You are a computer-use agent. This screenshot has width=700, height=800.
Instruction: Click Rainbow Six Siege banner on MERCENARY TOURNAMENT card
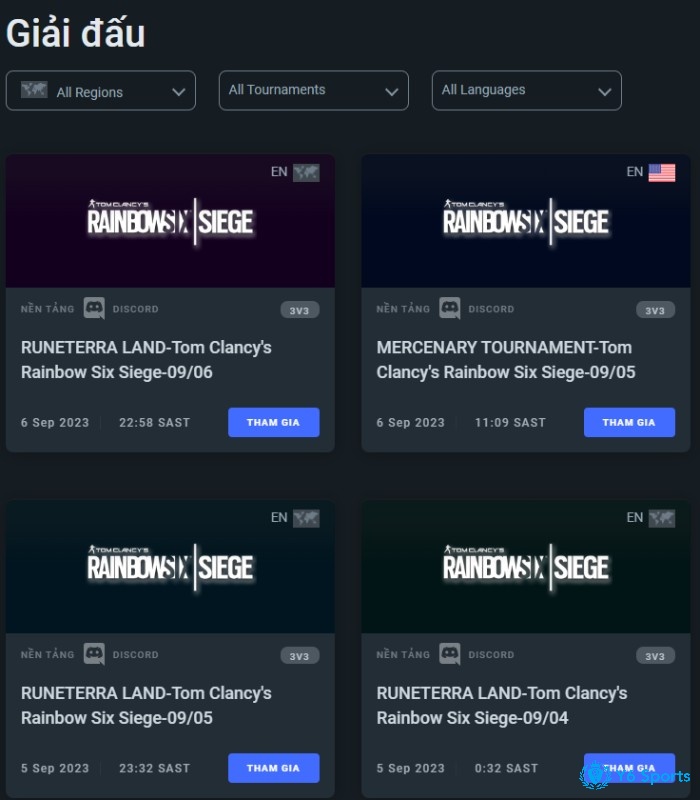pos(526,221)
